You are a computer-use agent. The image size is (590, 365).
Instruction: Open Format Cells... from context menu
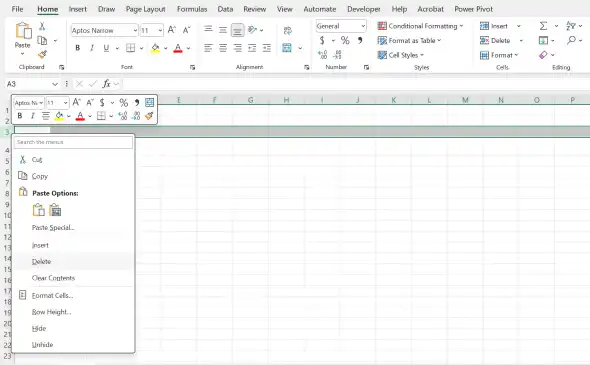pyautogui.click(x=74, y=295)
